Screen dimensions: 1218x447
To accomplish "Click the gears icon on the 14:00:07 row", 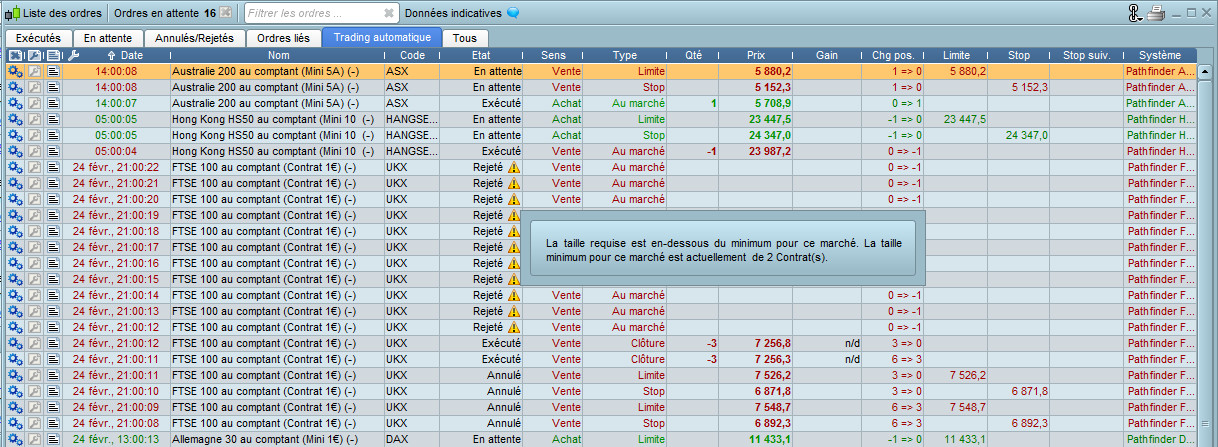I will [15, 103].
